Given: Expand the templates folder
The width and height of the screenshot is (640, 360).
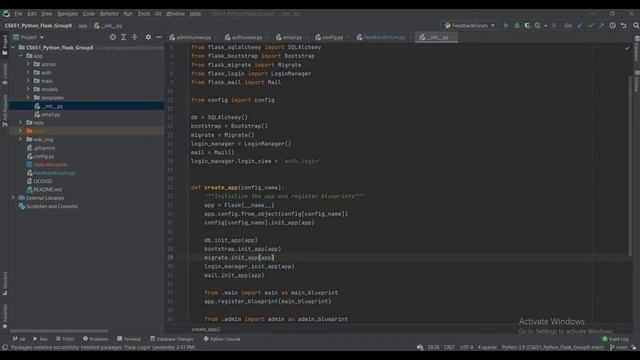Looking at the screenshot, I should pos(28,98).
